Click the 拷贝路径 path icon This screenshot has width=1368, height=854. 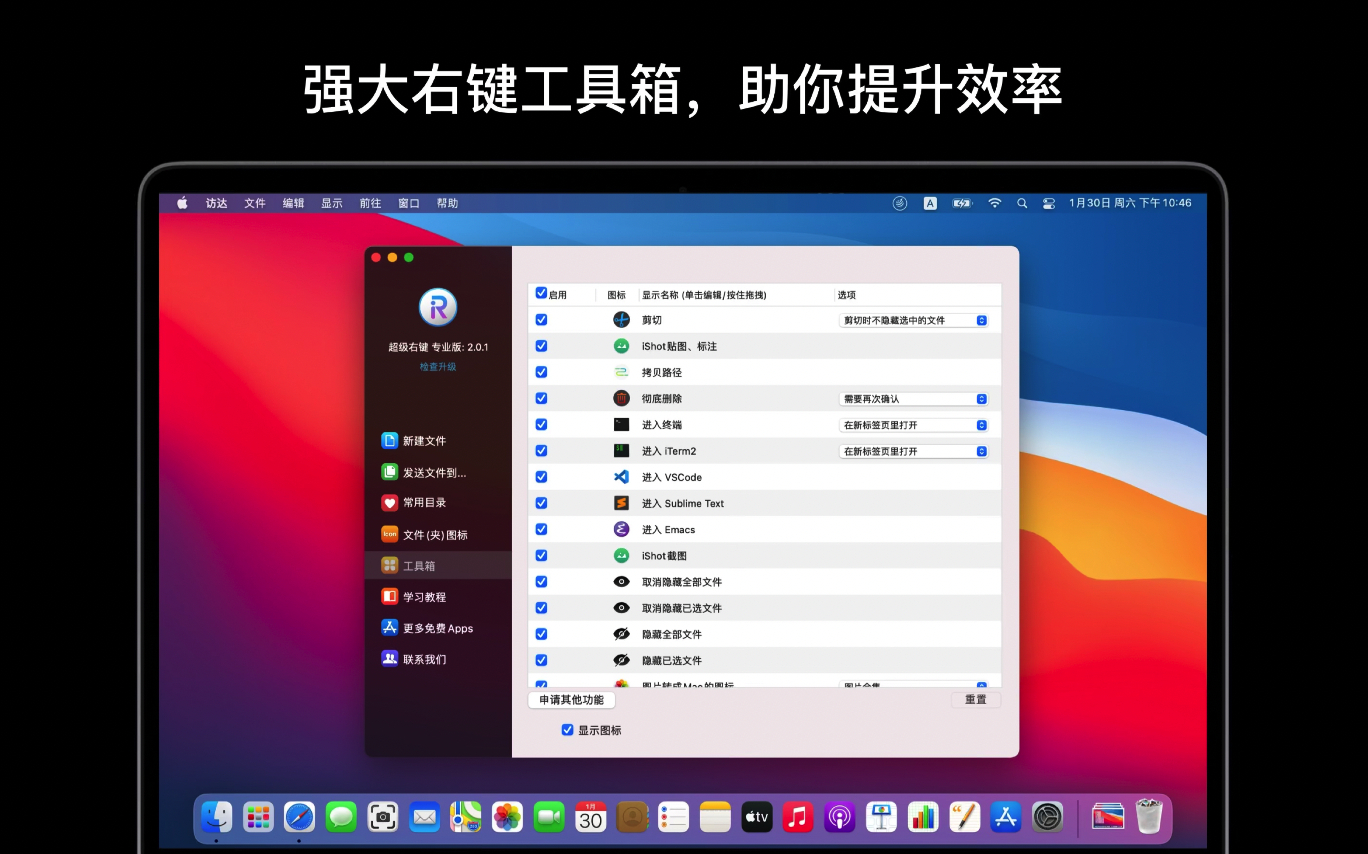pos(621,372)
